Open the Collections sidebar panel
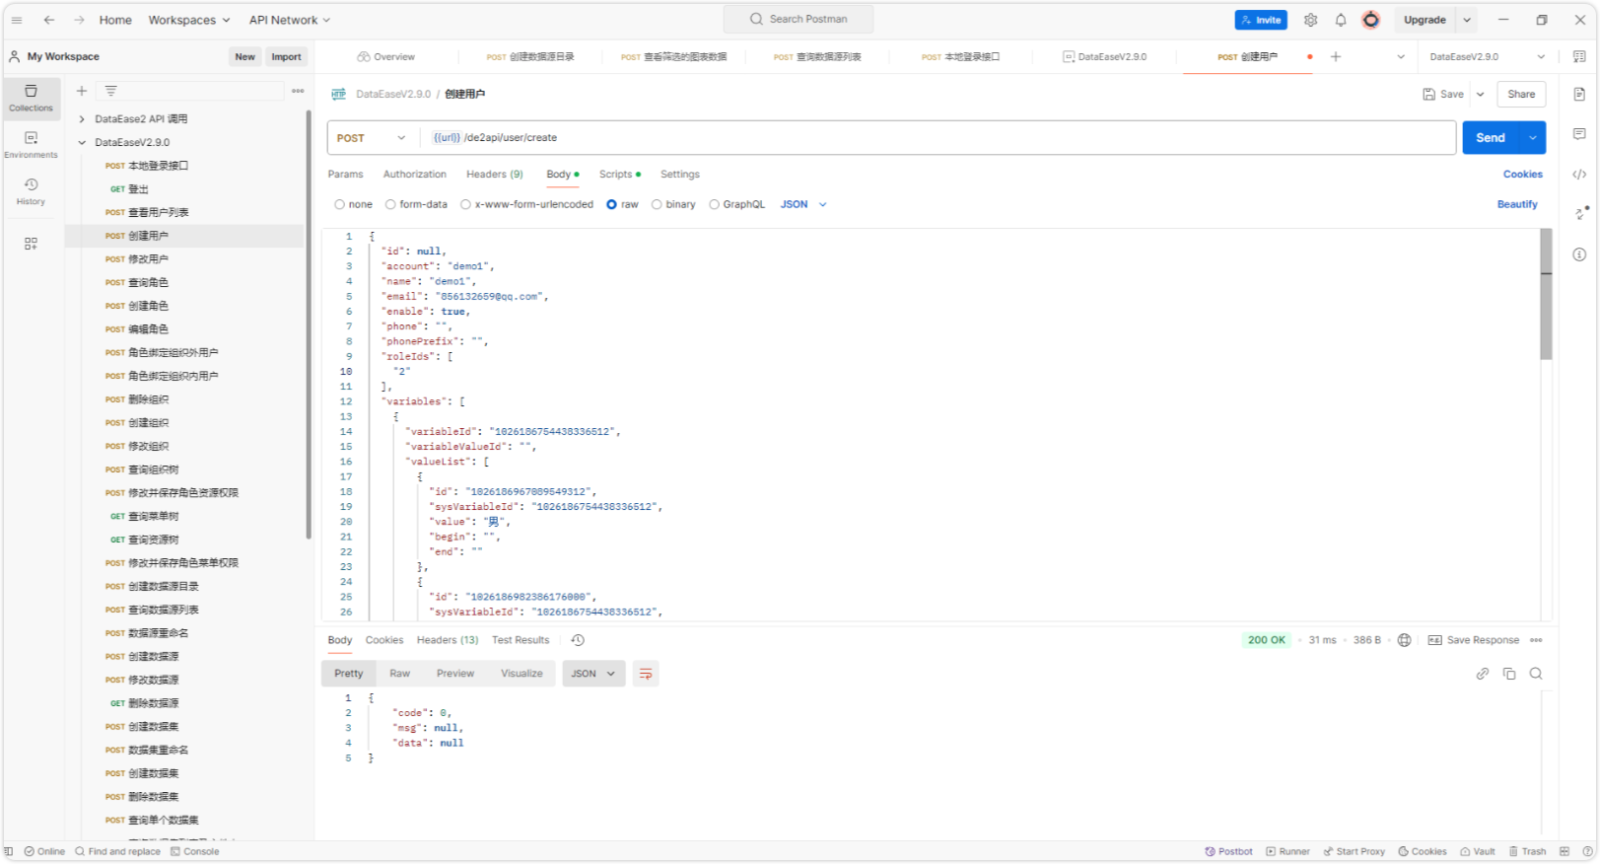 tap(31, 97)
